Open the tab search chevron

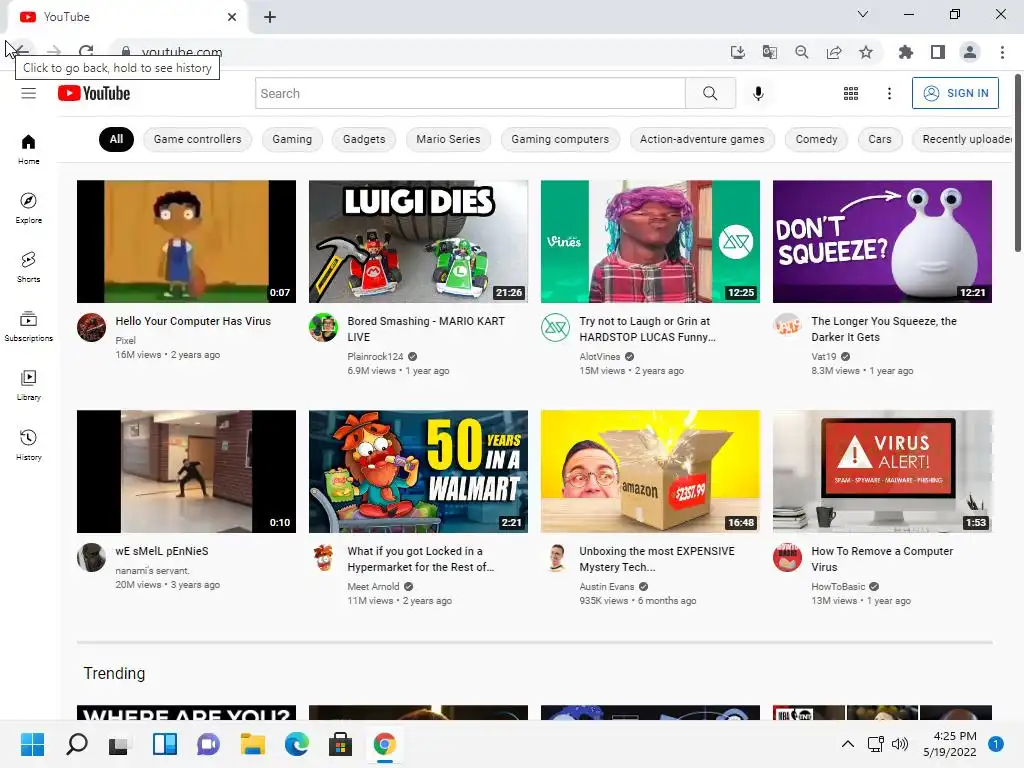[863, 14]
